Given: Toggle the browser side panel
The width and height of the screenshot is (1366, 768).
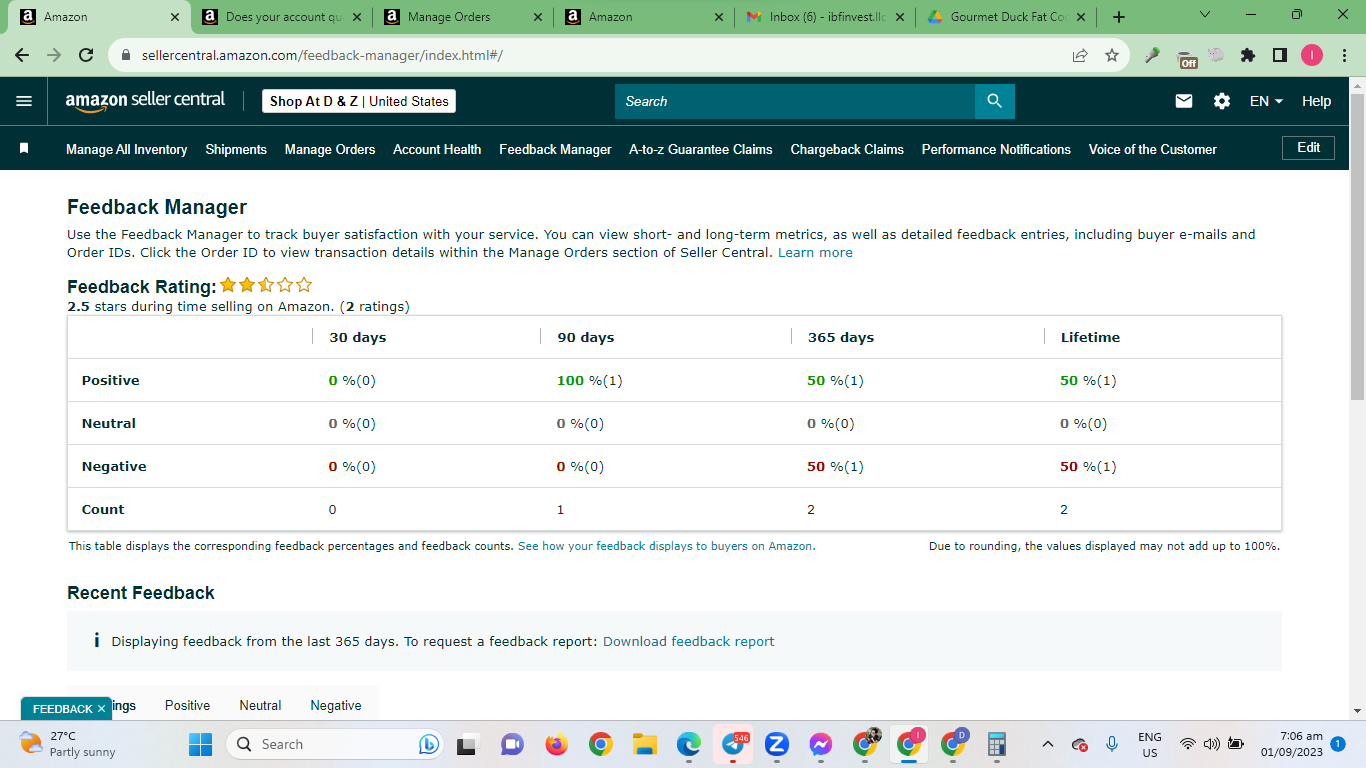Looking at the screenshot, I should tap(1280, 56).
